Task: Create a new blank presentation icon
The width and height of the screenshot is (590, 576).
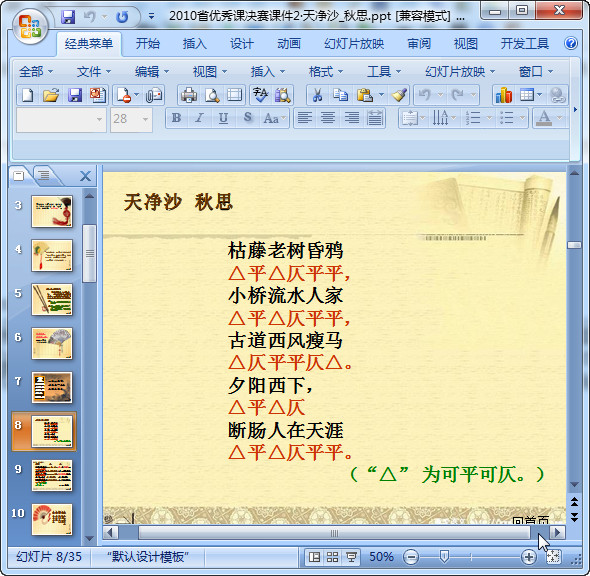Action: coord(27,95)
